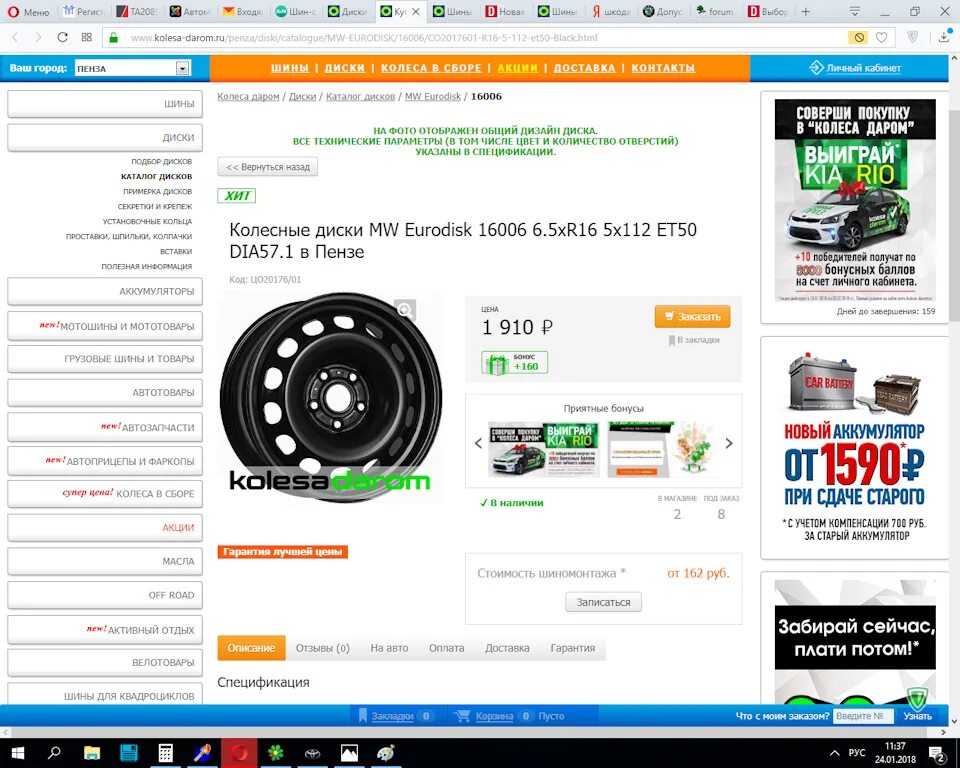The width and height of the screenshot is (960, 768).
Task: Switch to Доставка product tab
Action: click(507, 648)
